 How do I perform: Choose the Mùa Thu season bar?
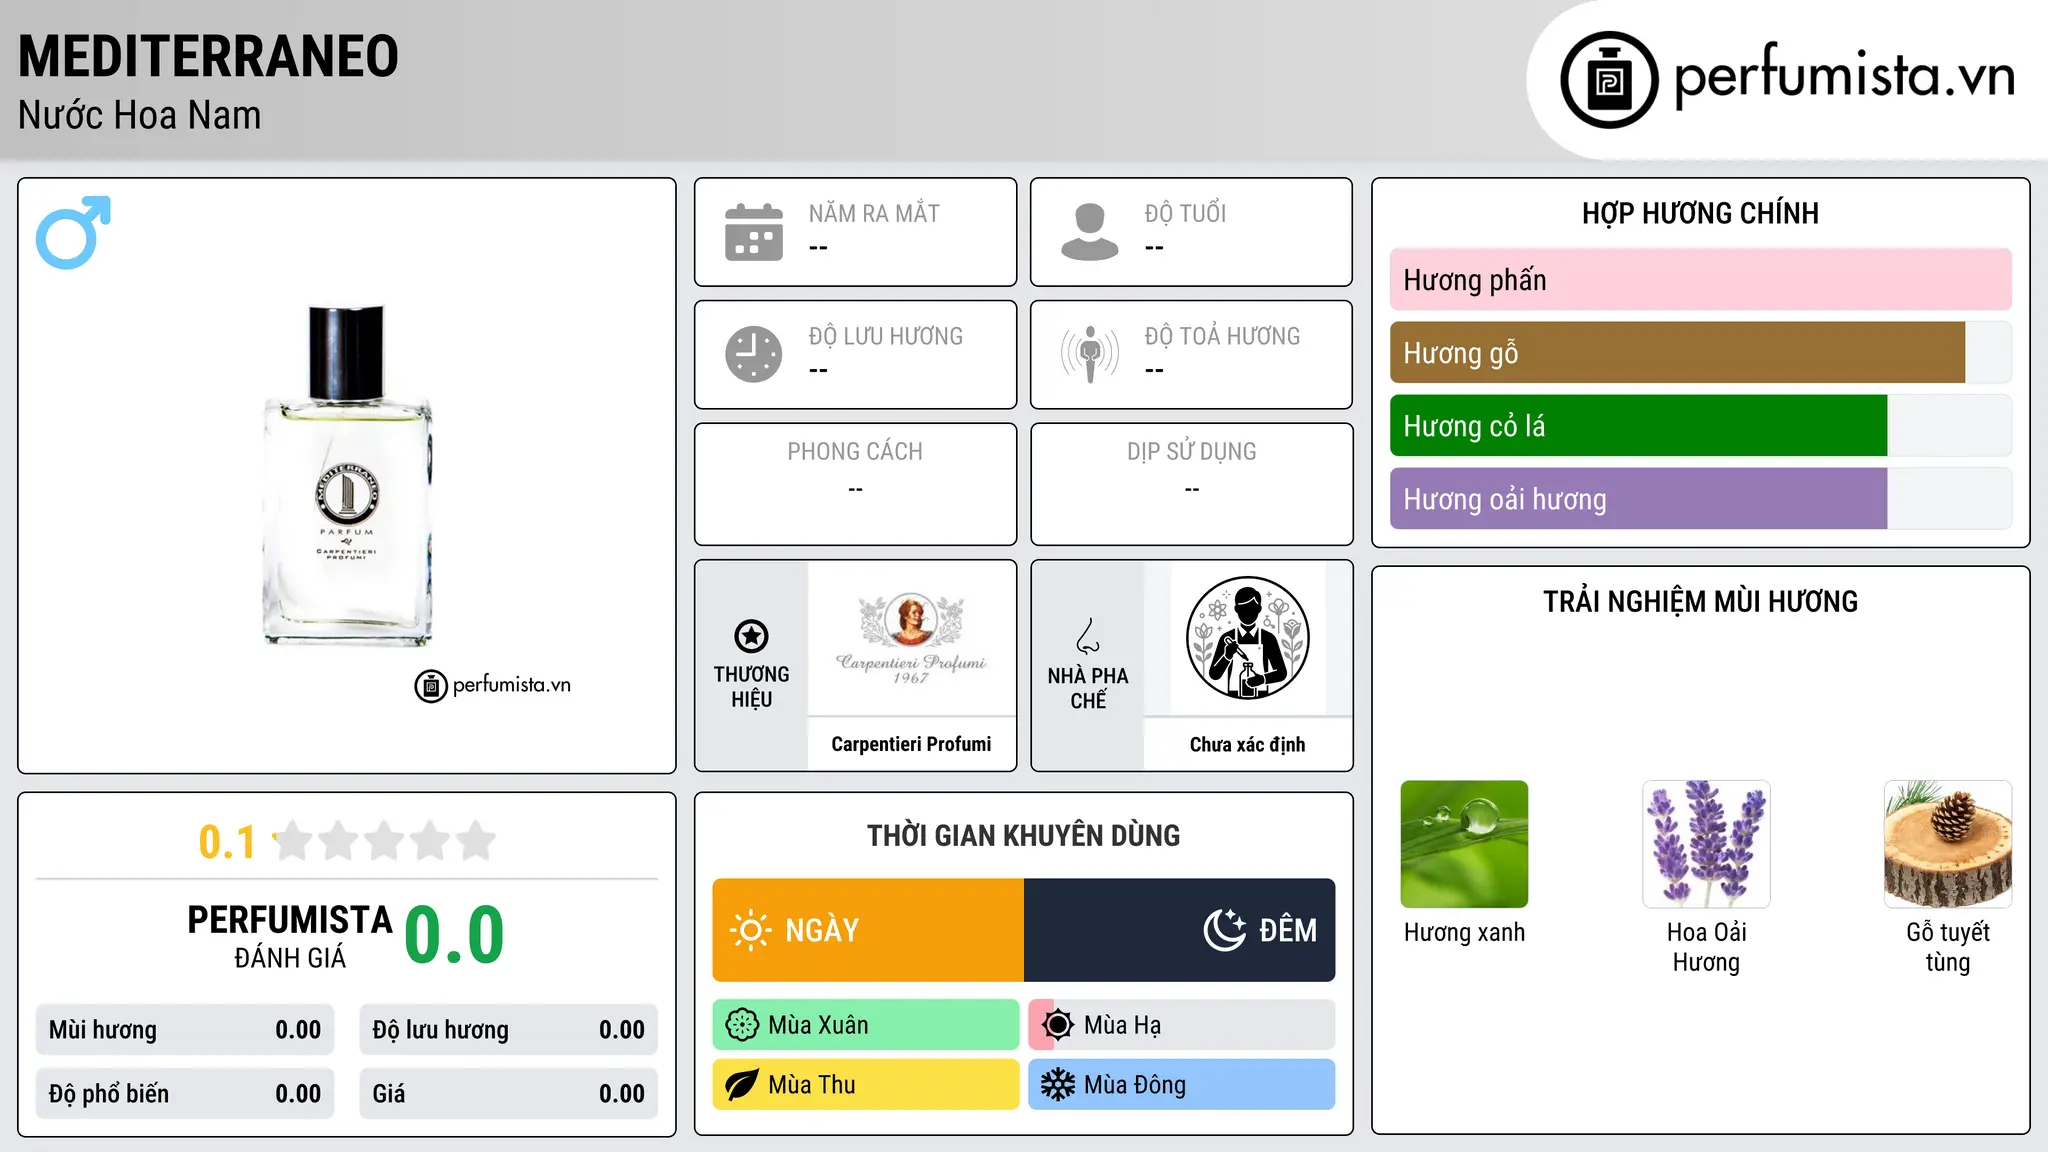pyautogui.click(x=866, y=1085)
